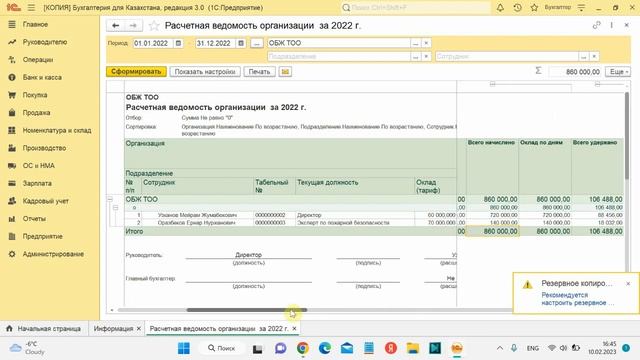Clear the Сотрудник field
640x360 pixels.
point(594,57)
